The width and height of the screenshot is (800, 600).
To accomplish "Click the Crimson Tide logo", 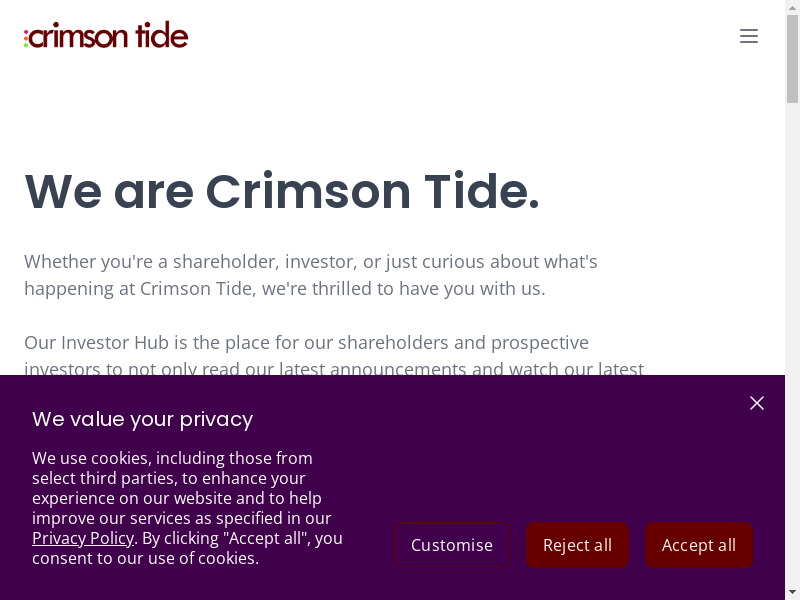I will [x=108, y=37].
